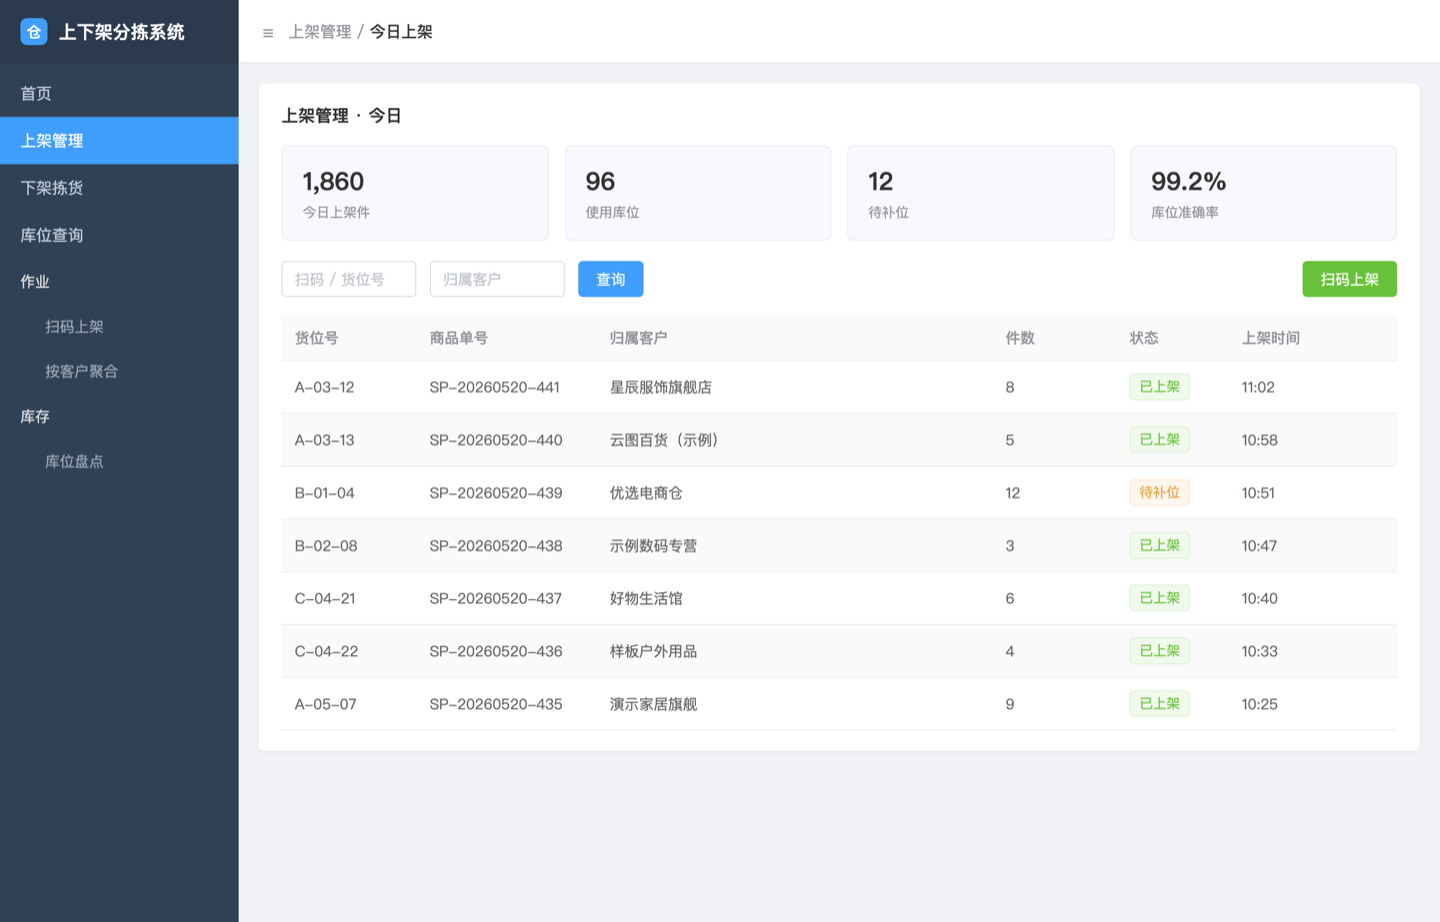Open 按客户聚合 submenu item
1440x922 pixels.
[119, 372]
